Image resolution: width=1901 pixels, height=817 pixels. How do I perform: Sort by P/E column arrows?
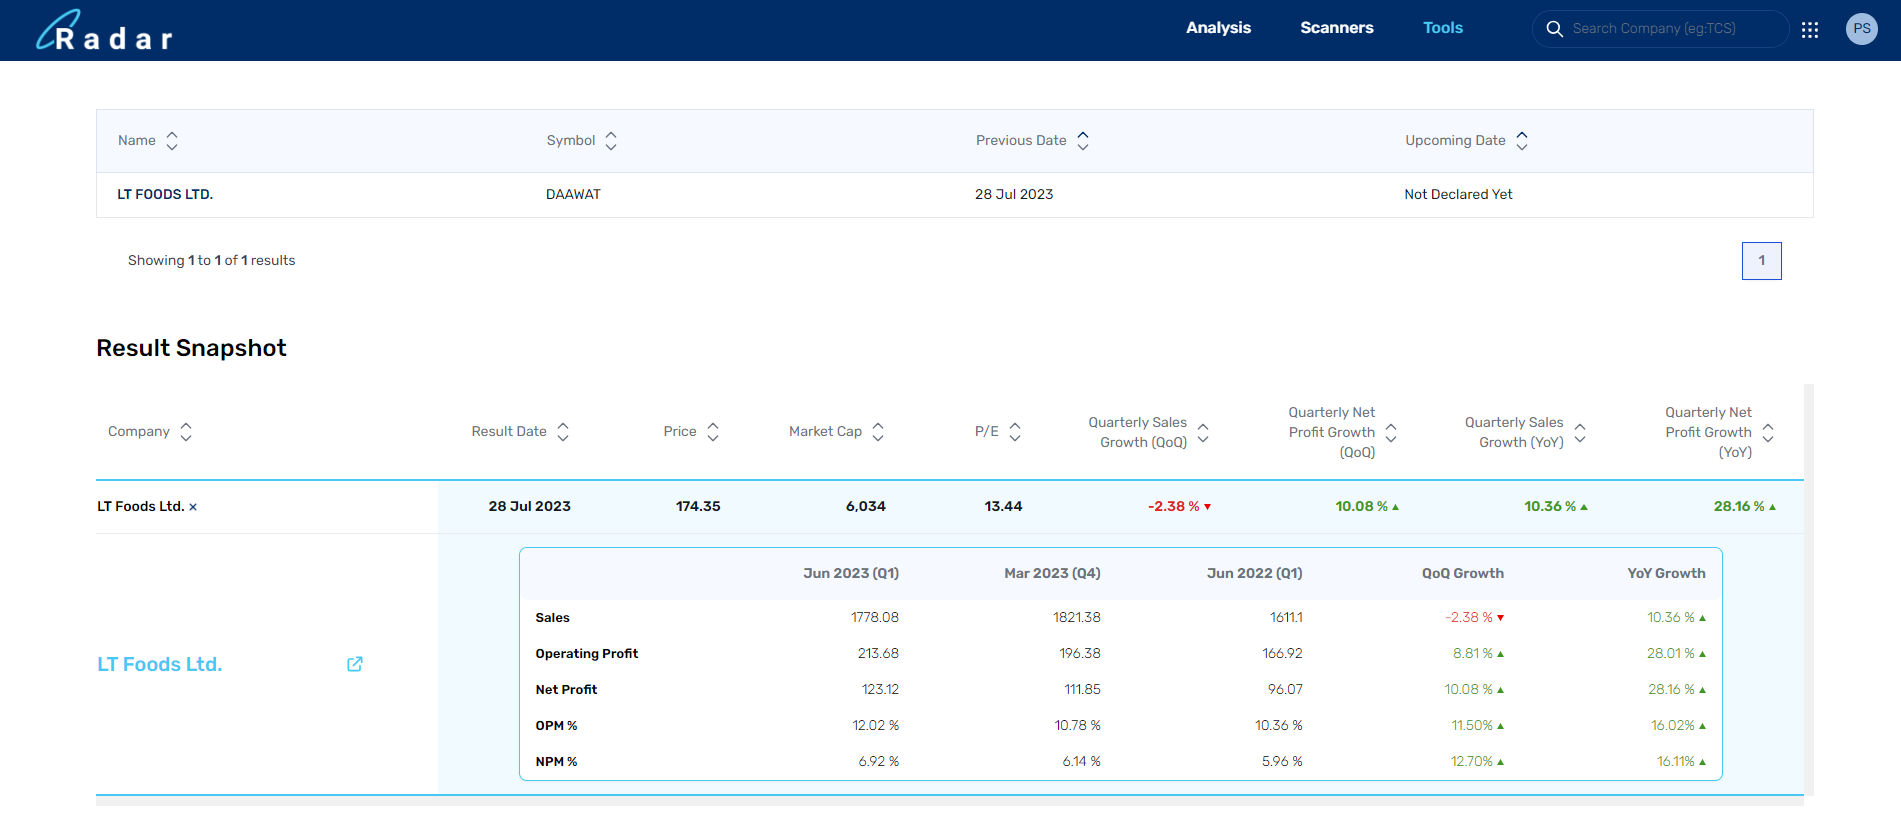coord(1015,432)
